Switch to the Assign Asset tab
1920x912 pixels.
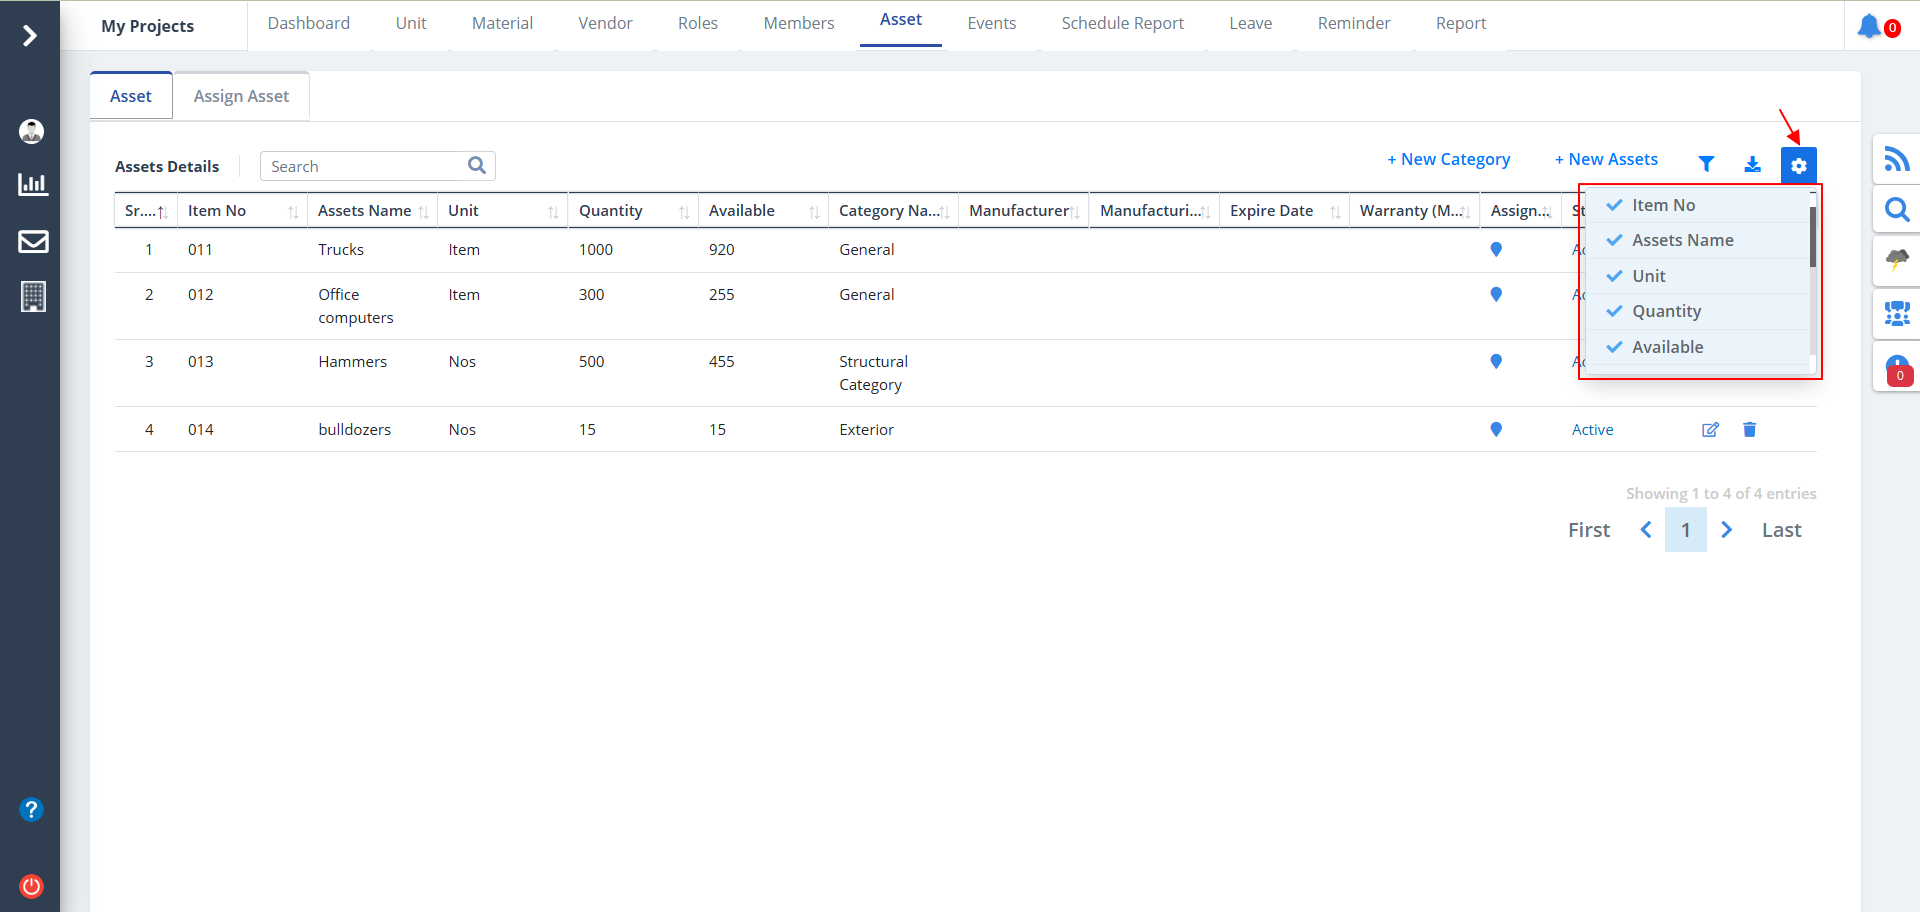click(241, 96)
